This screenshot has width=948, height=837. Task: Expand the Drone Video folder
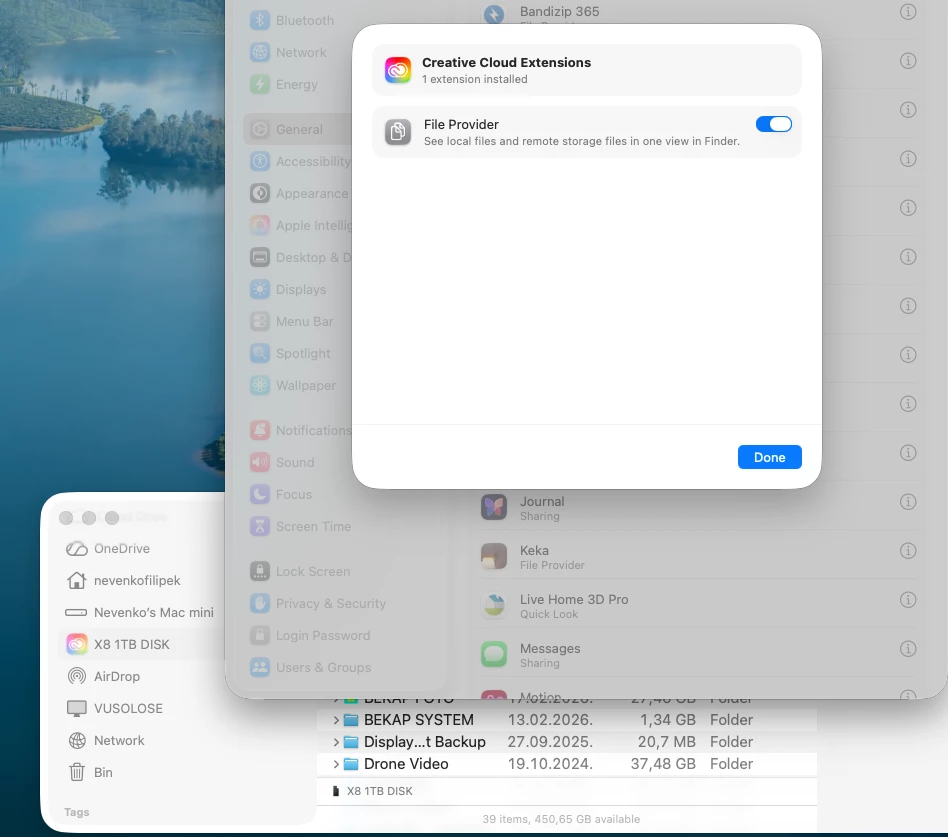pos(336,764)
